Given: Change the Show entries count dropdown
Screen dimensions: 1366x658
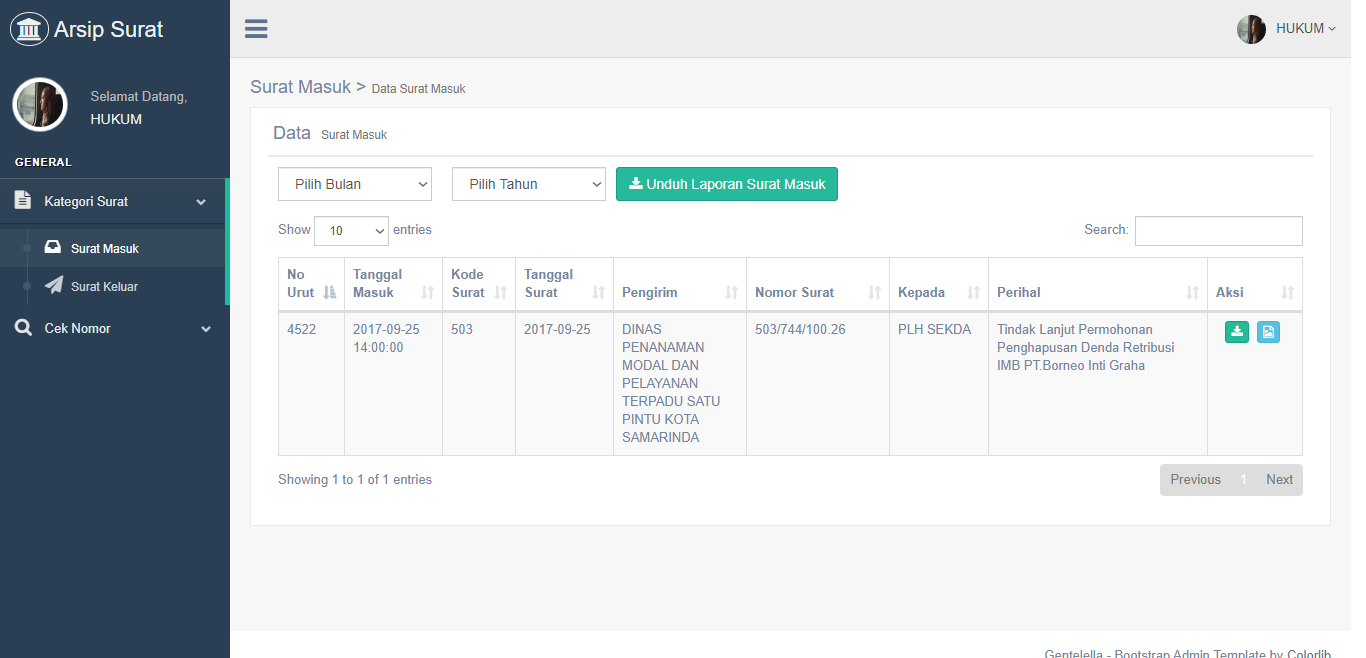Looking at the screenshot, I should click(351, 231).
